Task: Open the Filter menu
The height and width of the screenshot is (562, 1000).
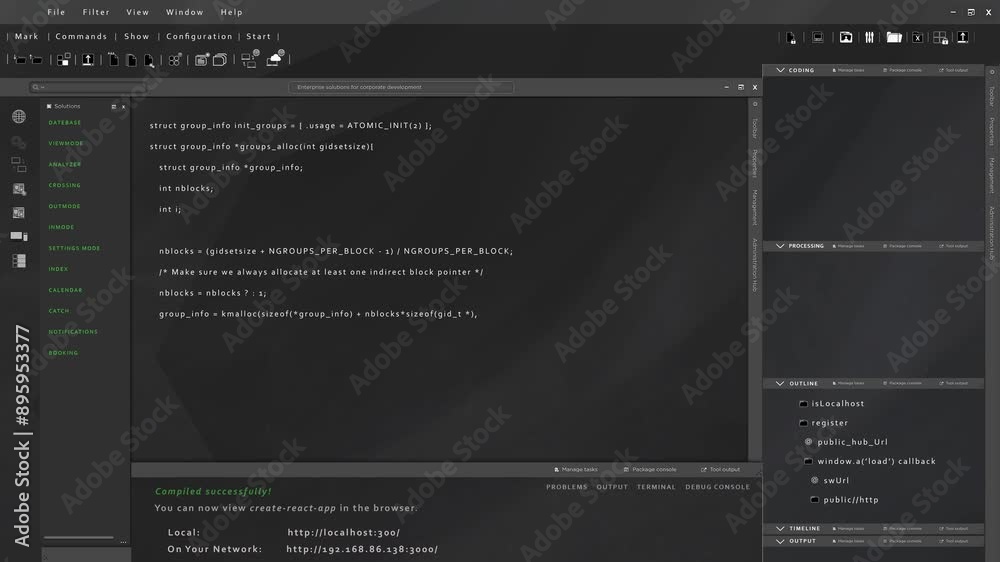Action: tap(96, 12)
